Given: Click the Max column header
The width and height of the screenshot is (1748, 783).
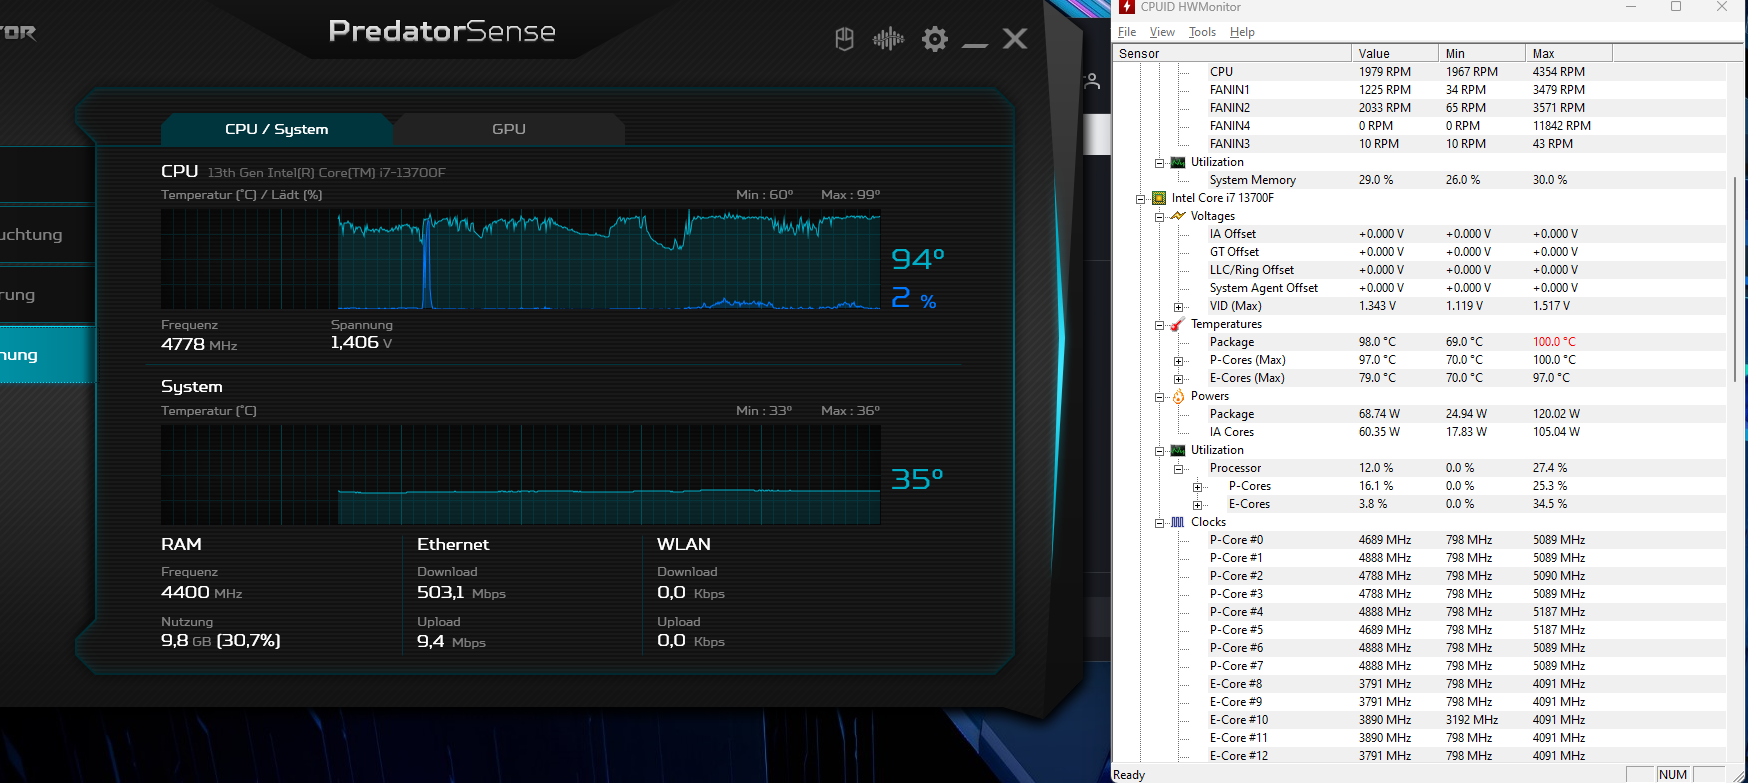Looking at the screenshot, I should 1569,54.
